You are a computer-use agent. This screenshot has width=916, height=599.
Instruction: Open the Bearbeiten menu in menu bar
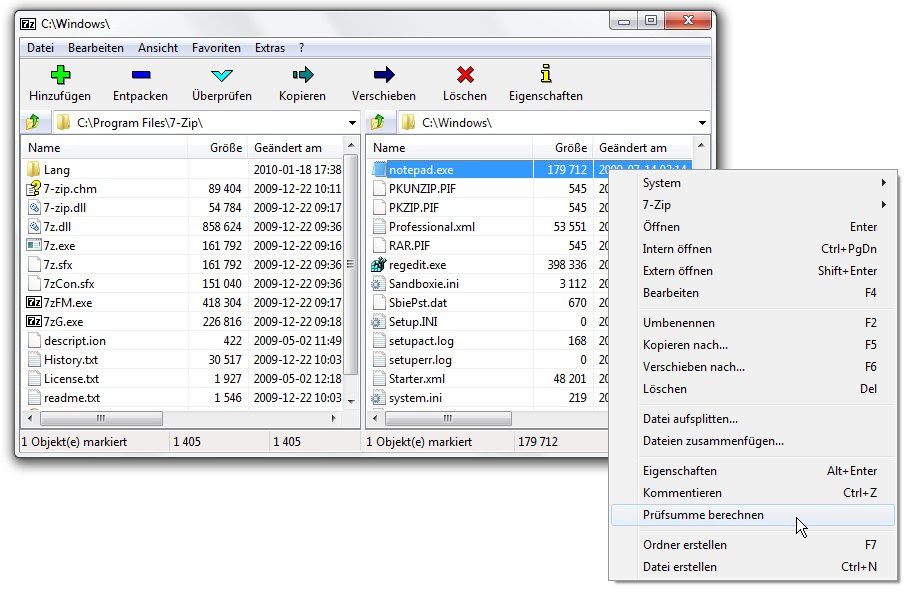(x=96, y=48)
